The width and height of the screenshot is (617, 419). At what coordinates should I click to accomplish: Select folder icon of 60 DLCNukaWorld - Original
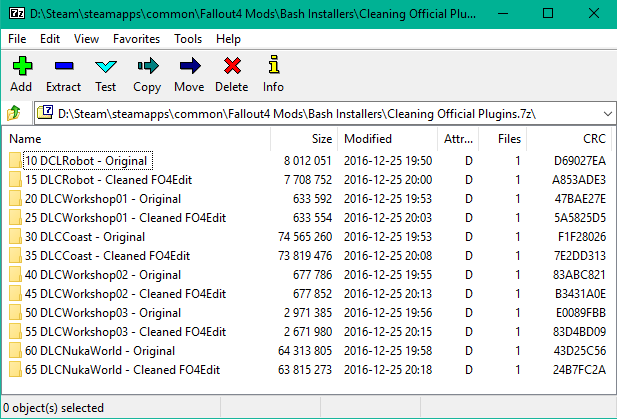tap(15, 351)
